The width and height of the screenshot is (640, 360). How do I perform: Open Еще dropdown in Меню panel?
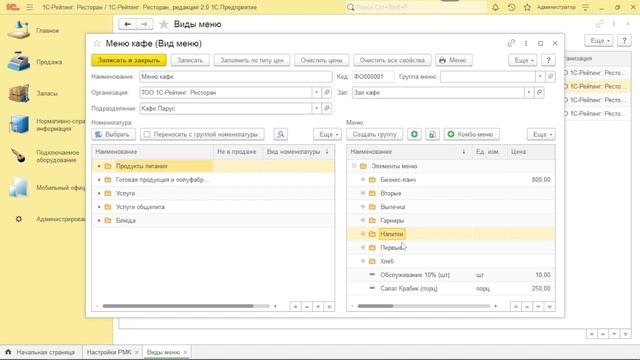tap(541, 134)
